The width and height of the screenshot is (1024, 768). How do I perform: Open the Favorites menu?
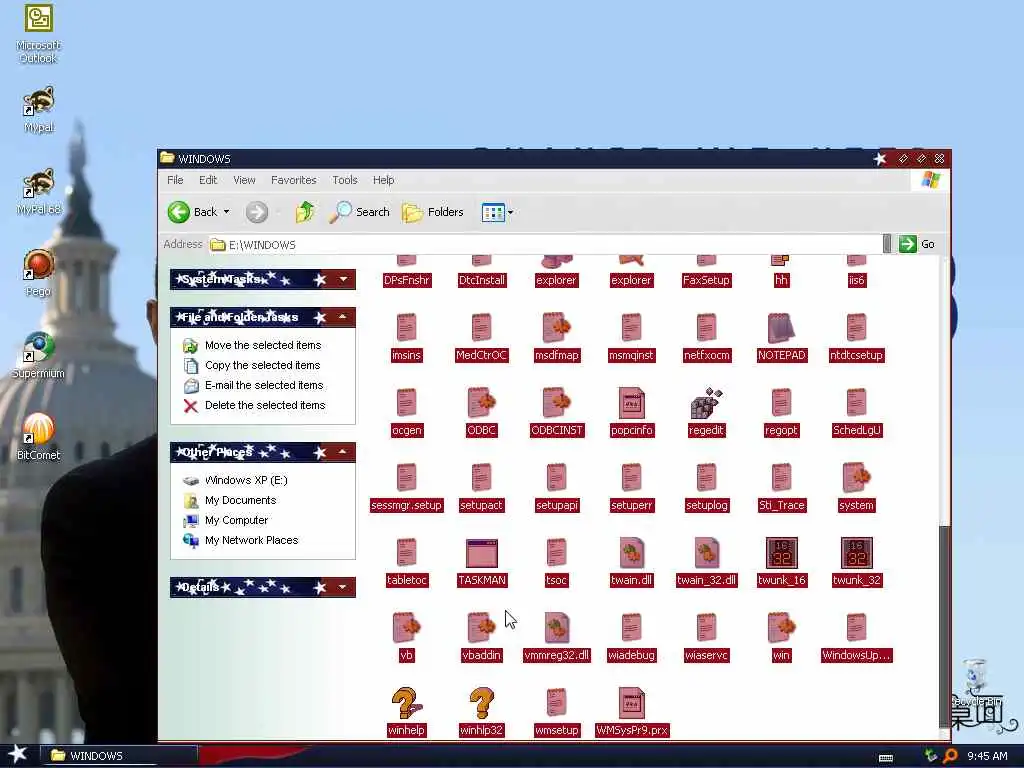click(x=293, y=180)
